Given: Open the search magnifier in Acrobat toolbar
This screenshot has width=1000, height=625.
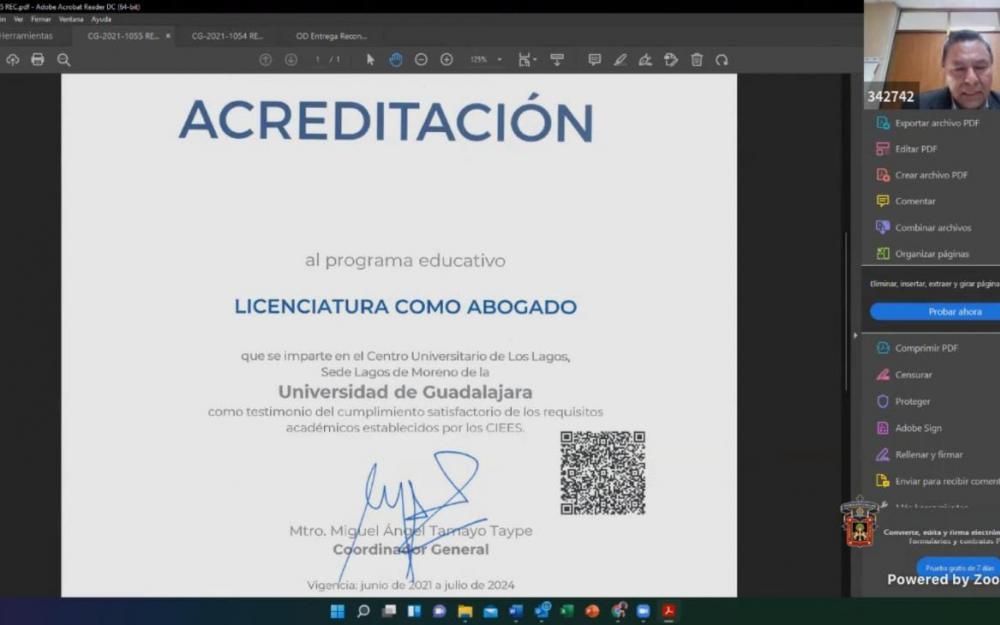Looking at the screenshot, I should tap(64, 60).
